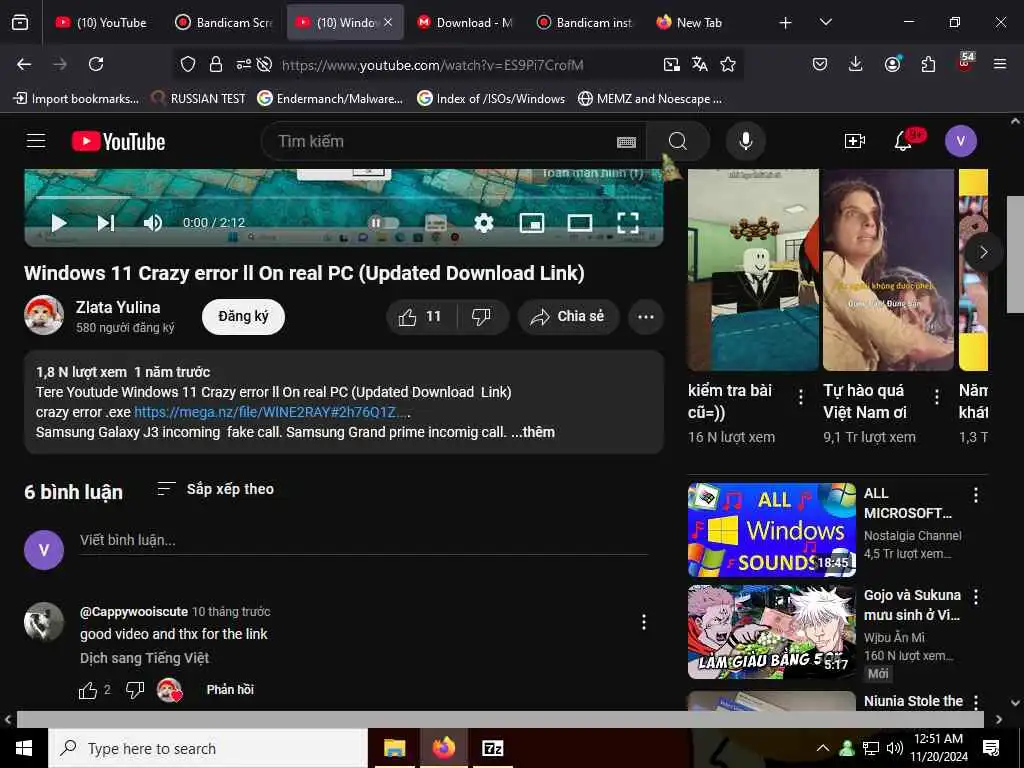The width and height of the screenshot is (1024, 768).
Task: Open the Create video icon
Action: tap(854, 141)
